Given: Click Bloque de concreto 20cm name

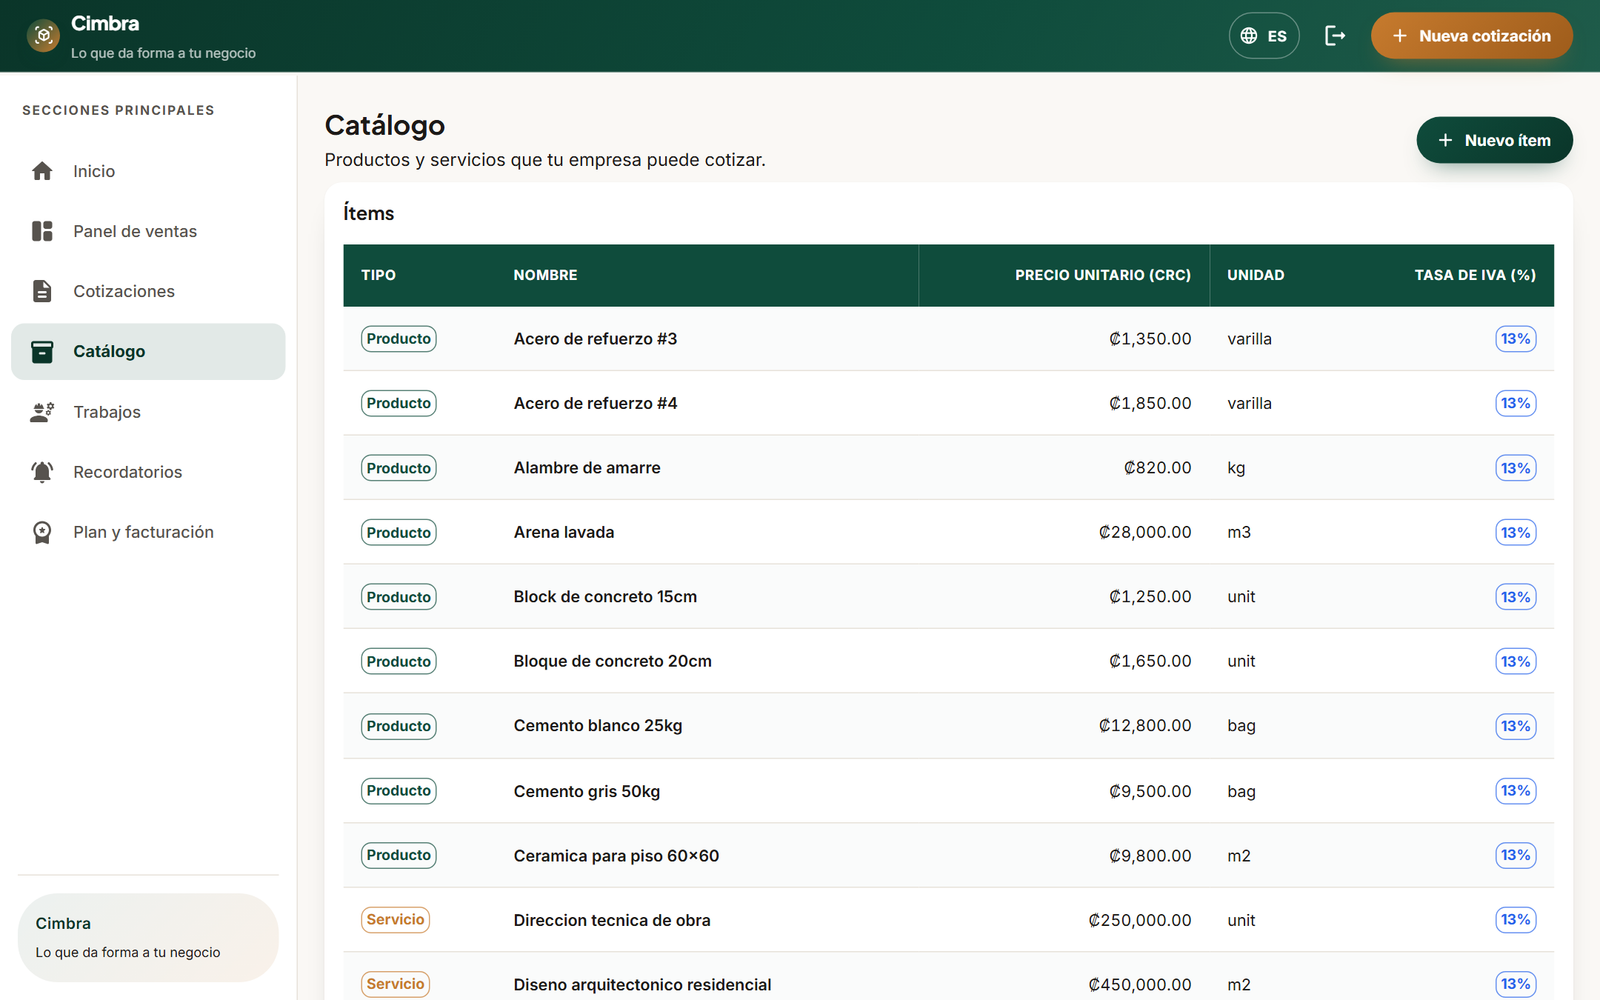Looking at the screenshot, I should point(613,661).
